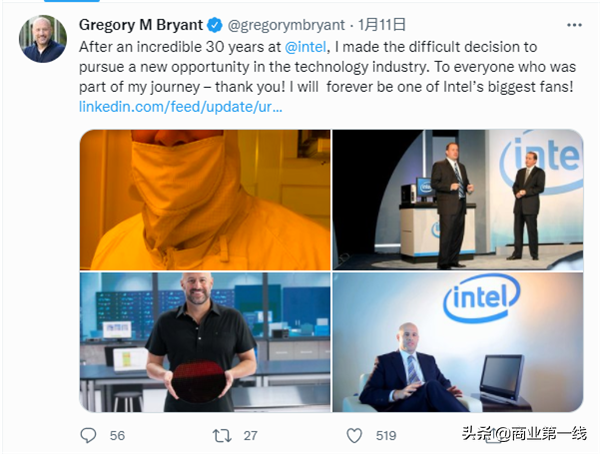This screenshot has width=600, height=454.
Task: Open Gregory M Bryant's profile avatar
Action: click(x=42, y=39)
